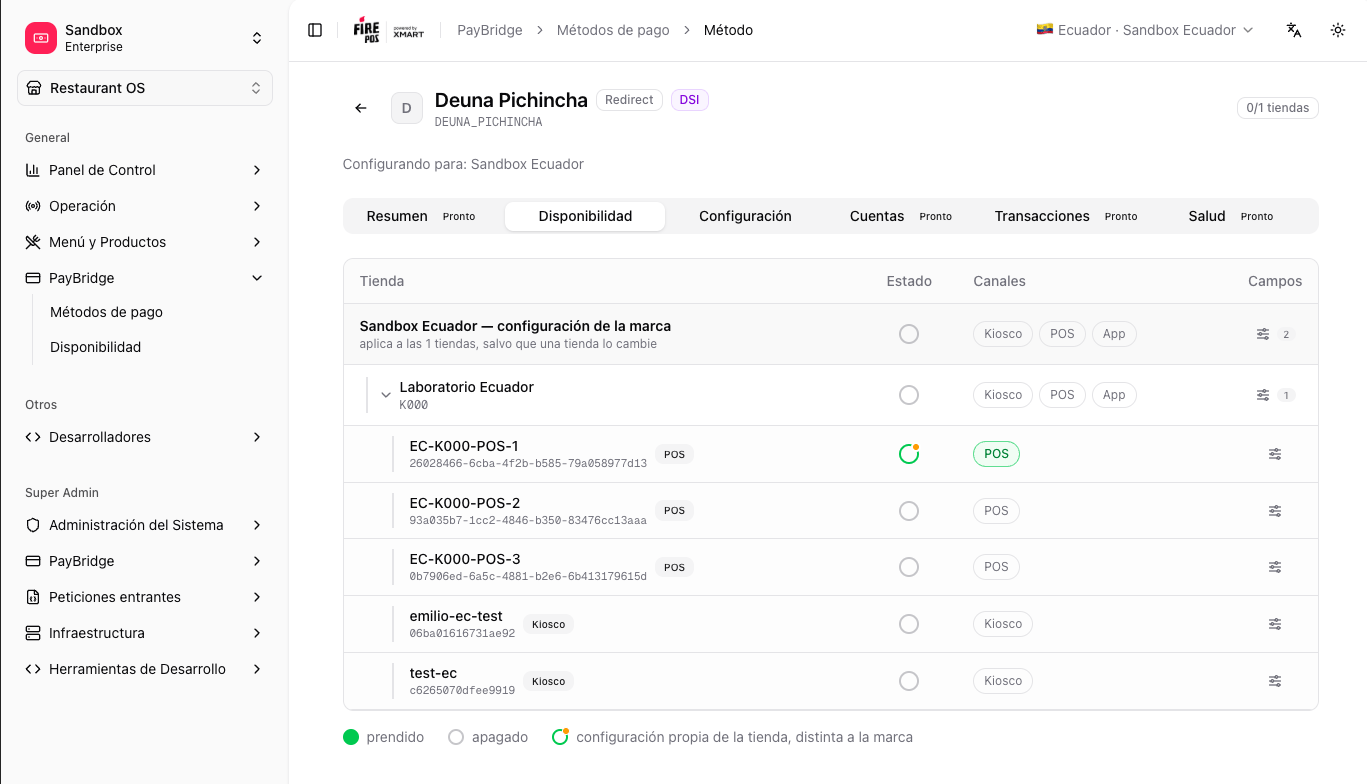Open fields settings for EC-K000-POS-1
Viewport: 1367px width, 784px height.
(1275, 454)
